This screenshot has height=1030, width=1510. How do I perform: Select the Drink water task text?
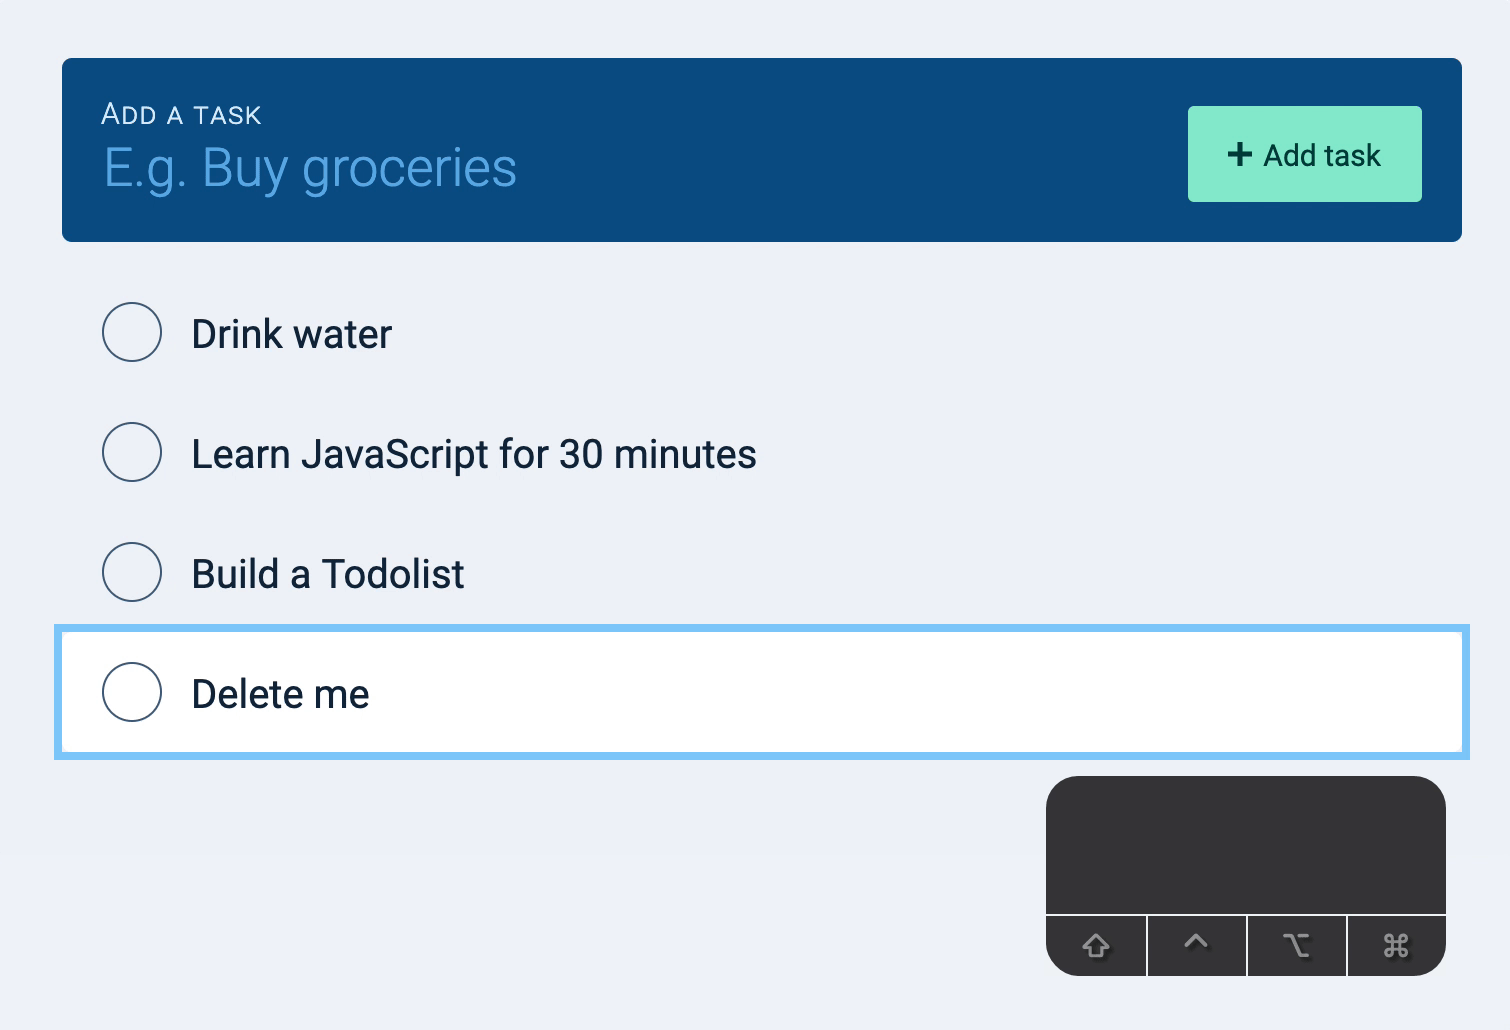point(291,334)
